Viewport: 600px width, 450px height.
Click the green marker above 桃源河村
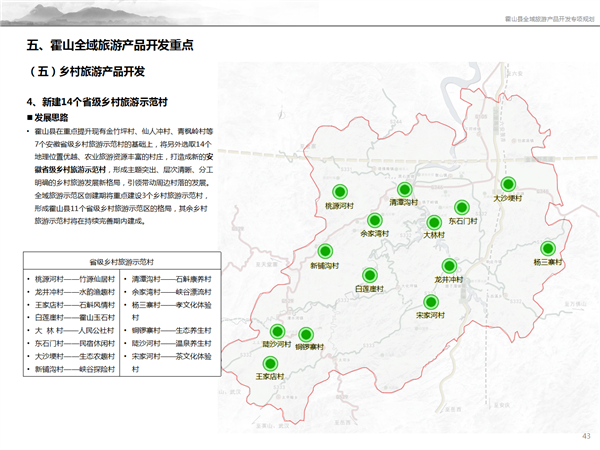[340, 192]
